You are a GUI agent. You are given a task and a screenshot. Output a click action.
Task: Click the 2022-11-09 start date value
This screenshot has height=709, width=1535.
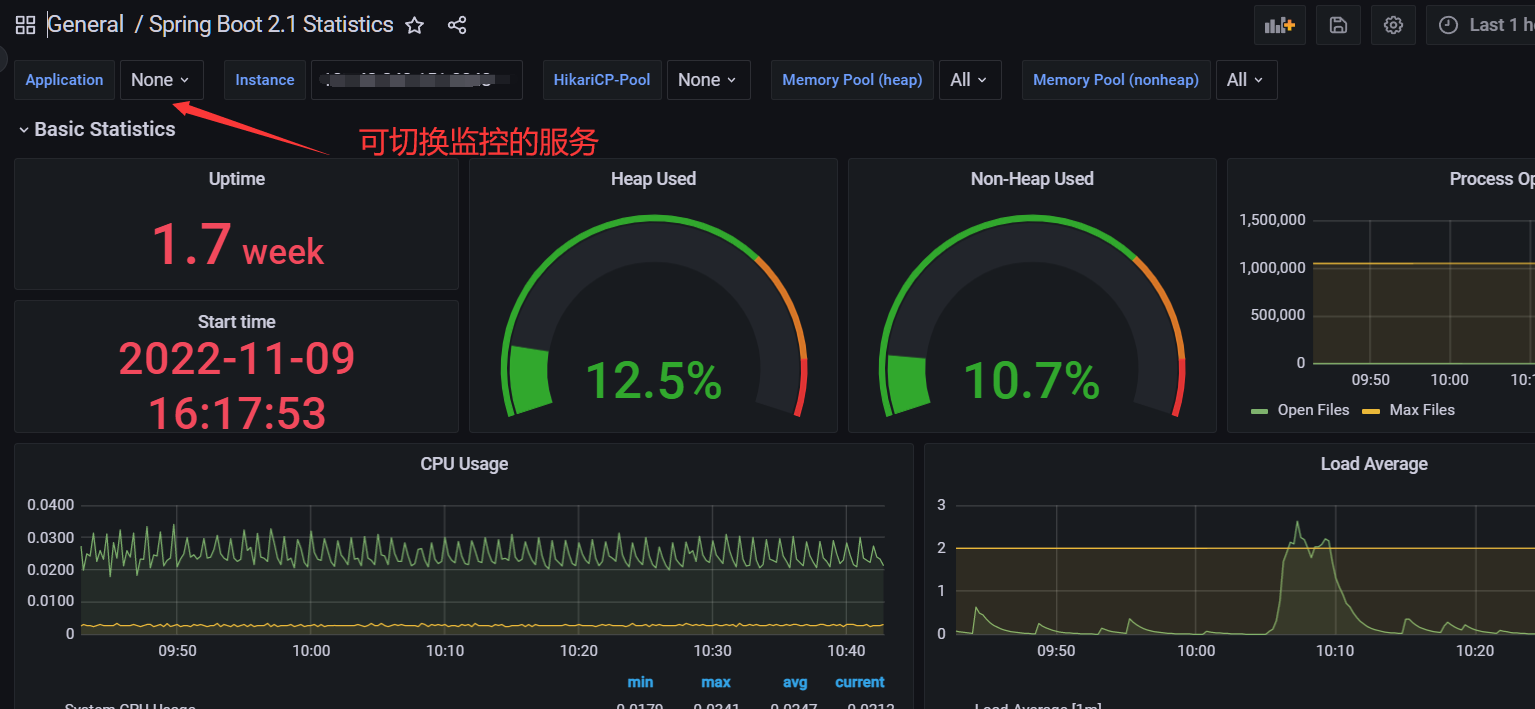(237, 358)
